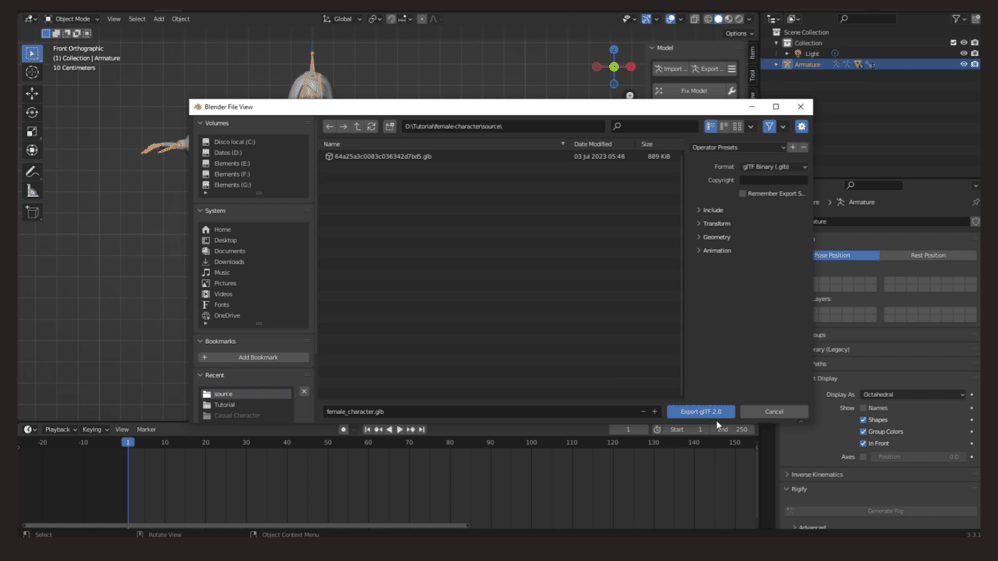The width and height of the screenshot is (998, 561).
Task: Go back to previous folder
Action: [x=329, y=126]
